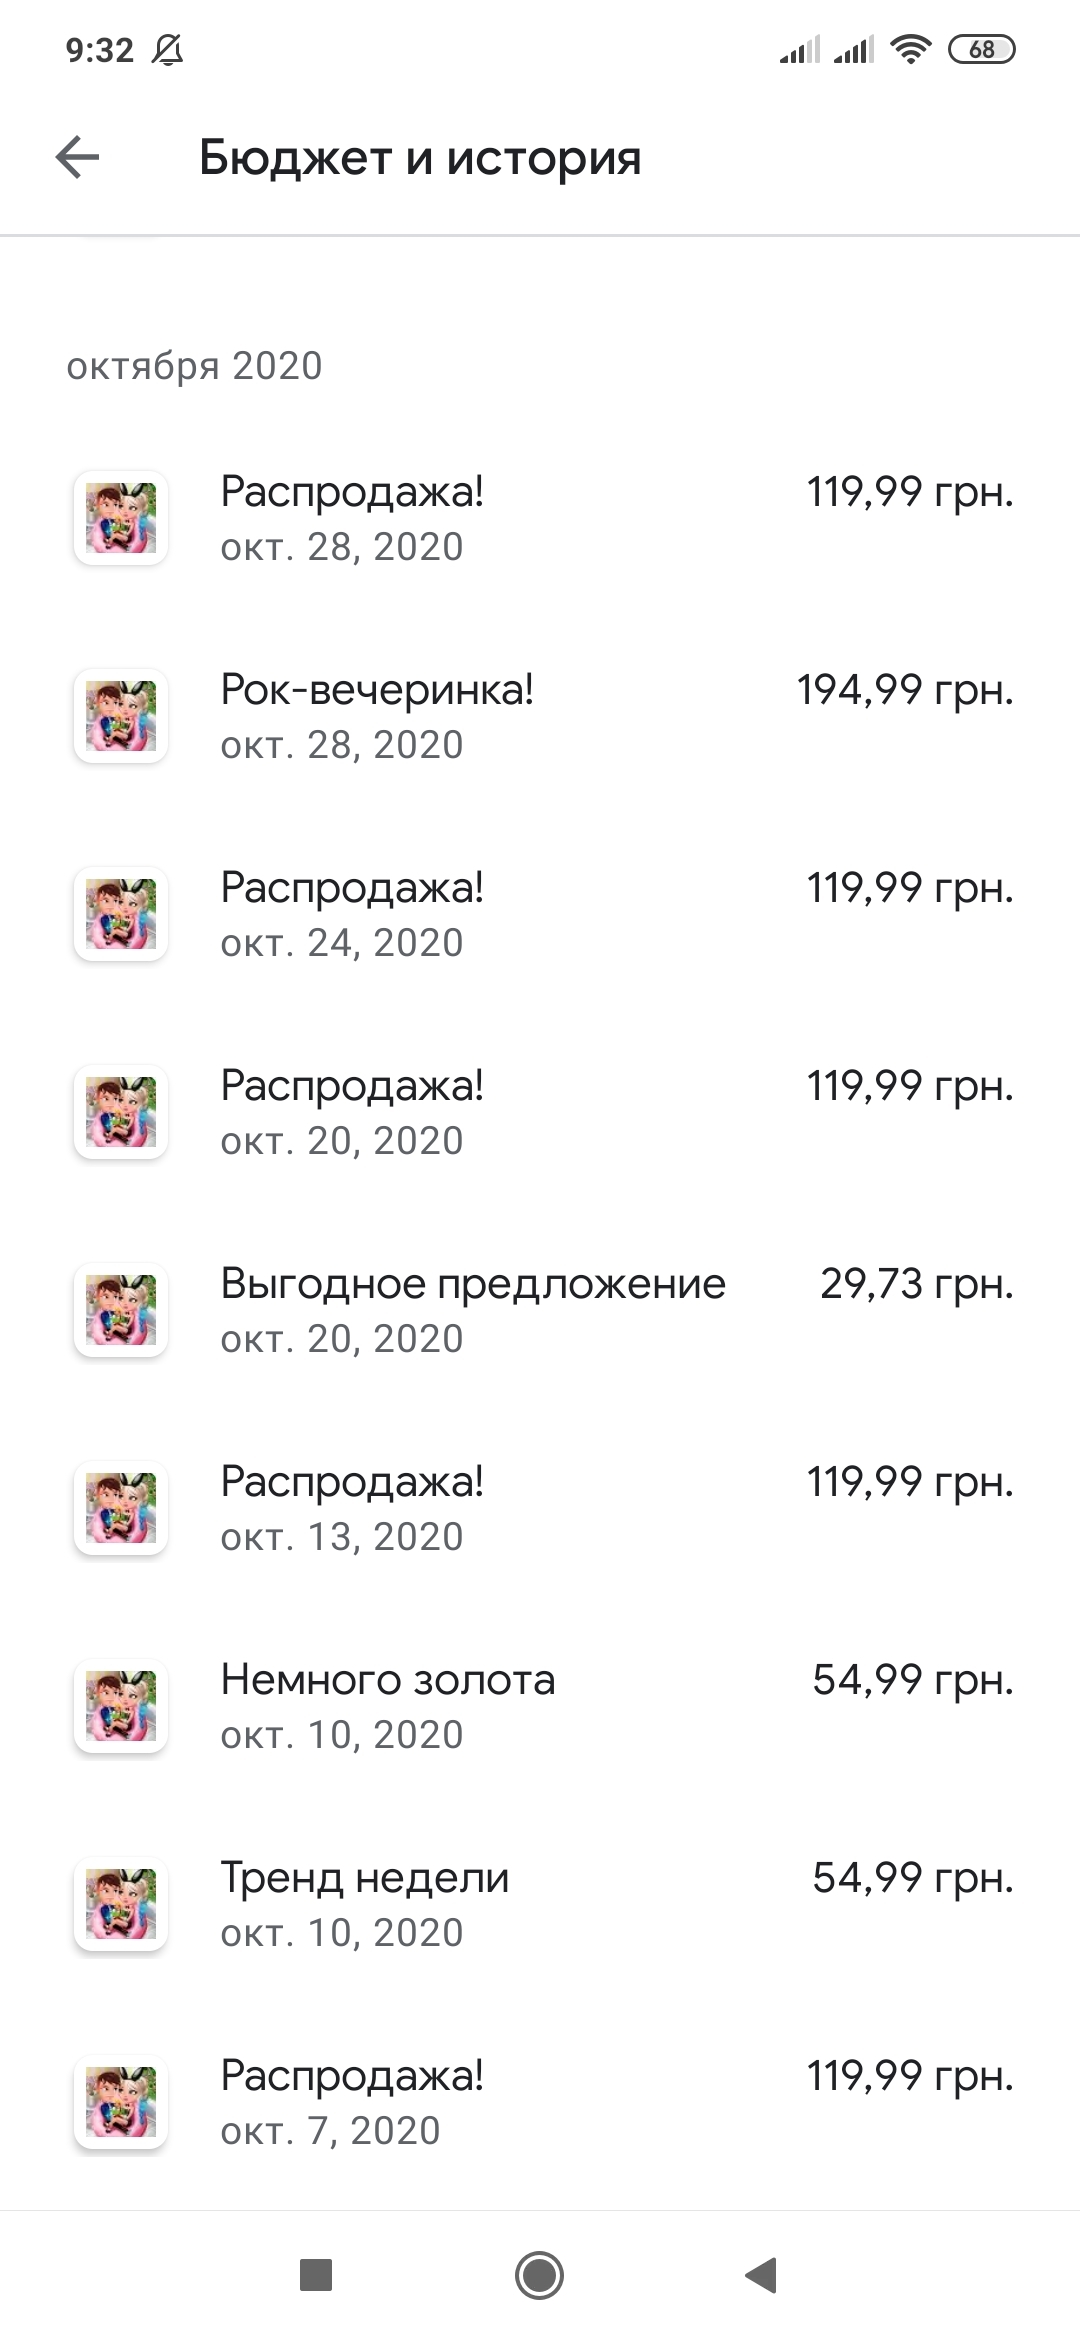Tap app icon next to Тренд недели
Screen dimensions: 1080x2340
(x=121, y=1904)
